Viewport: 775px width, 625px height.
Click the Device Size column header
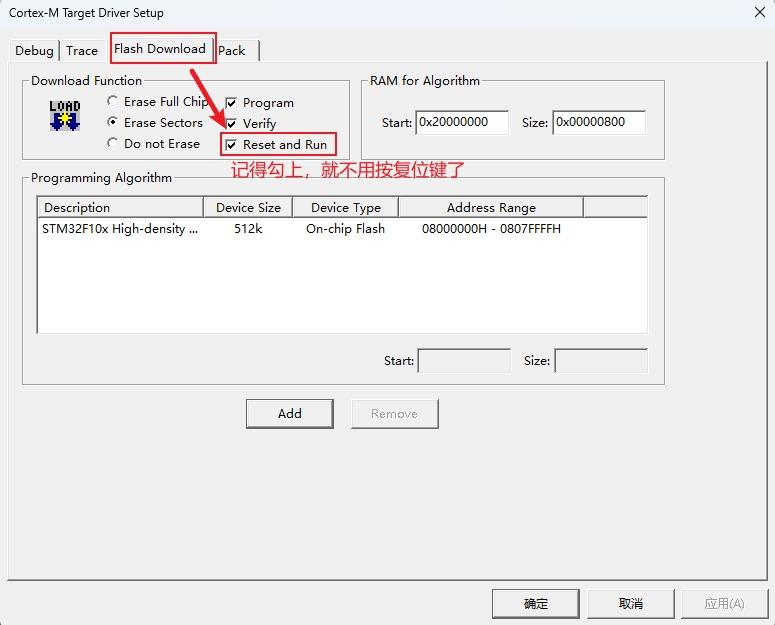(x=248, y=208)
